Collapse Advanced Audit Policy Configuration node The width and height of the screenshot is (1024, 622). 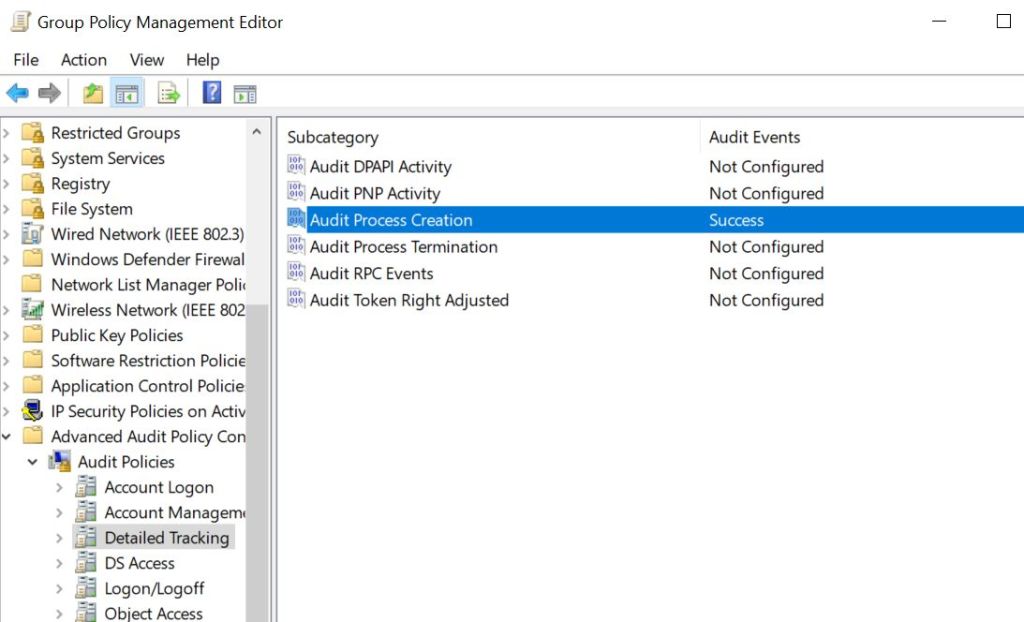click(x=7, y=437)
